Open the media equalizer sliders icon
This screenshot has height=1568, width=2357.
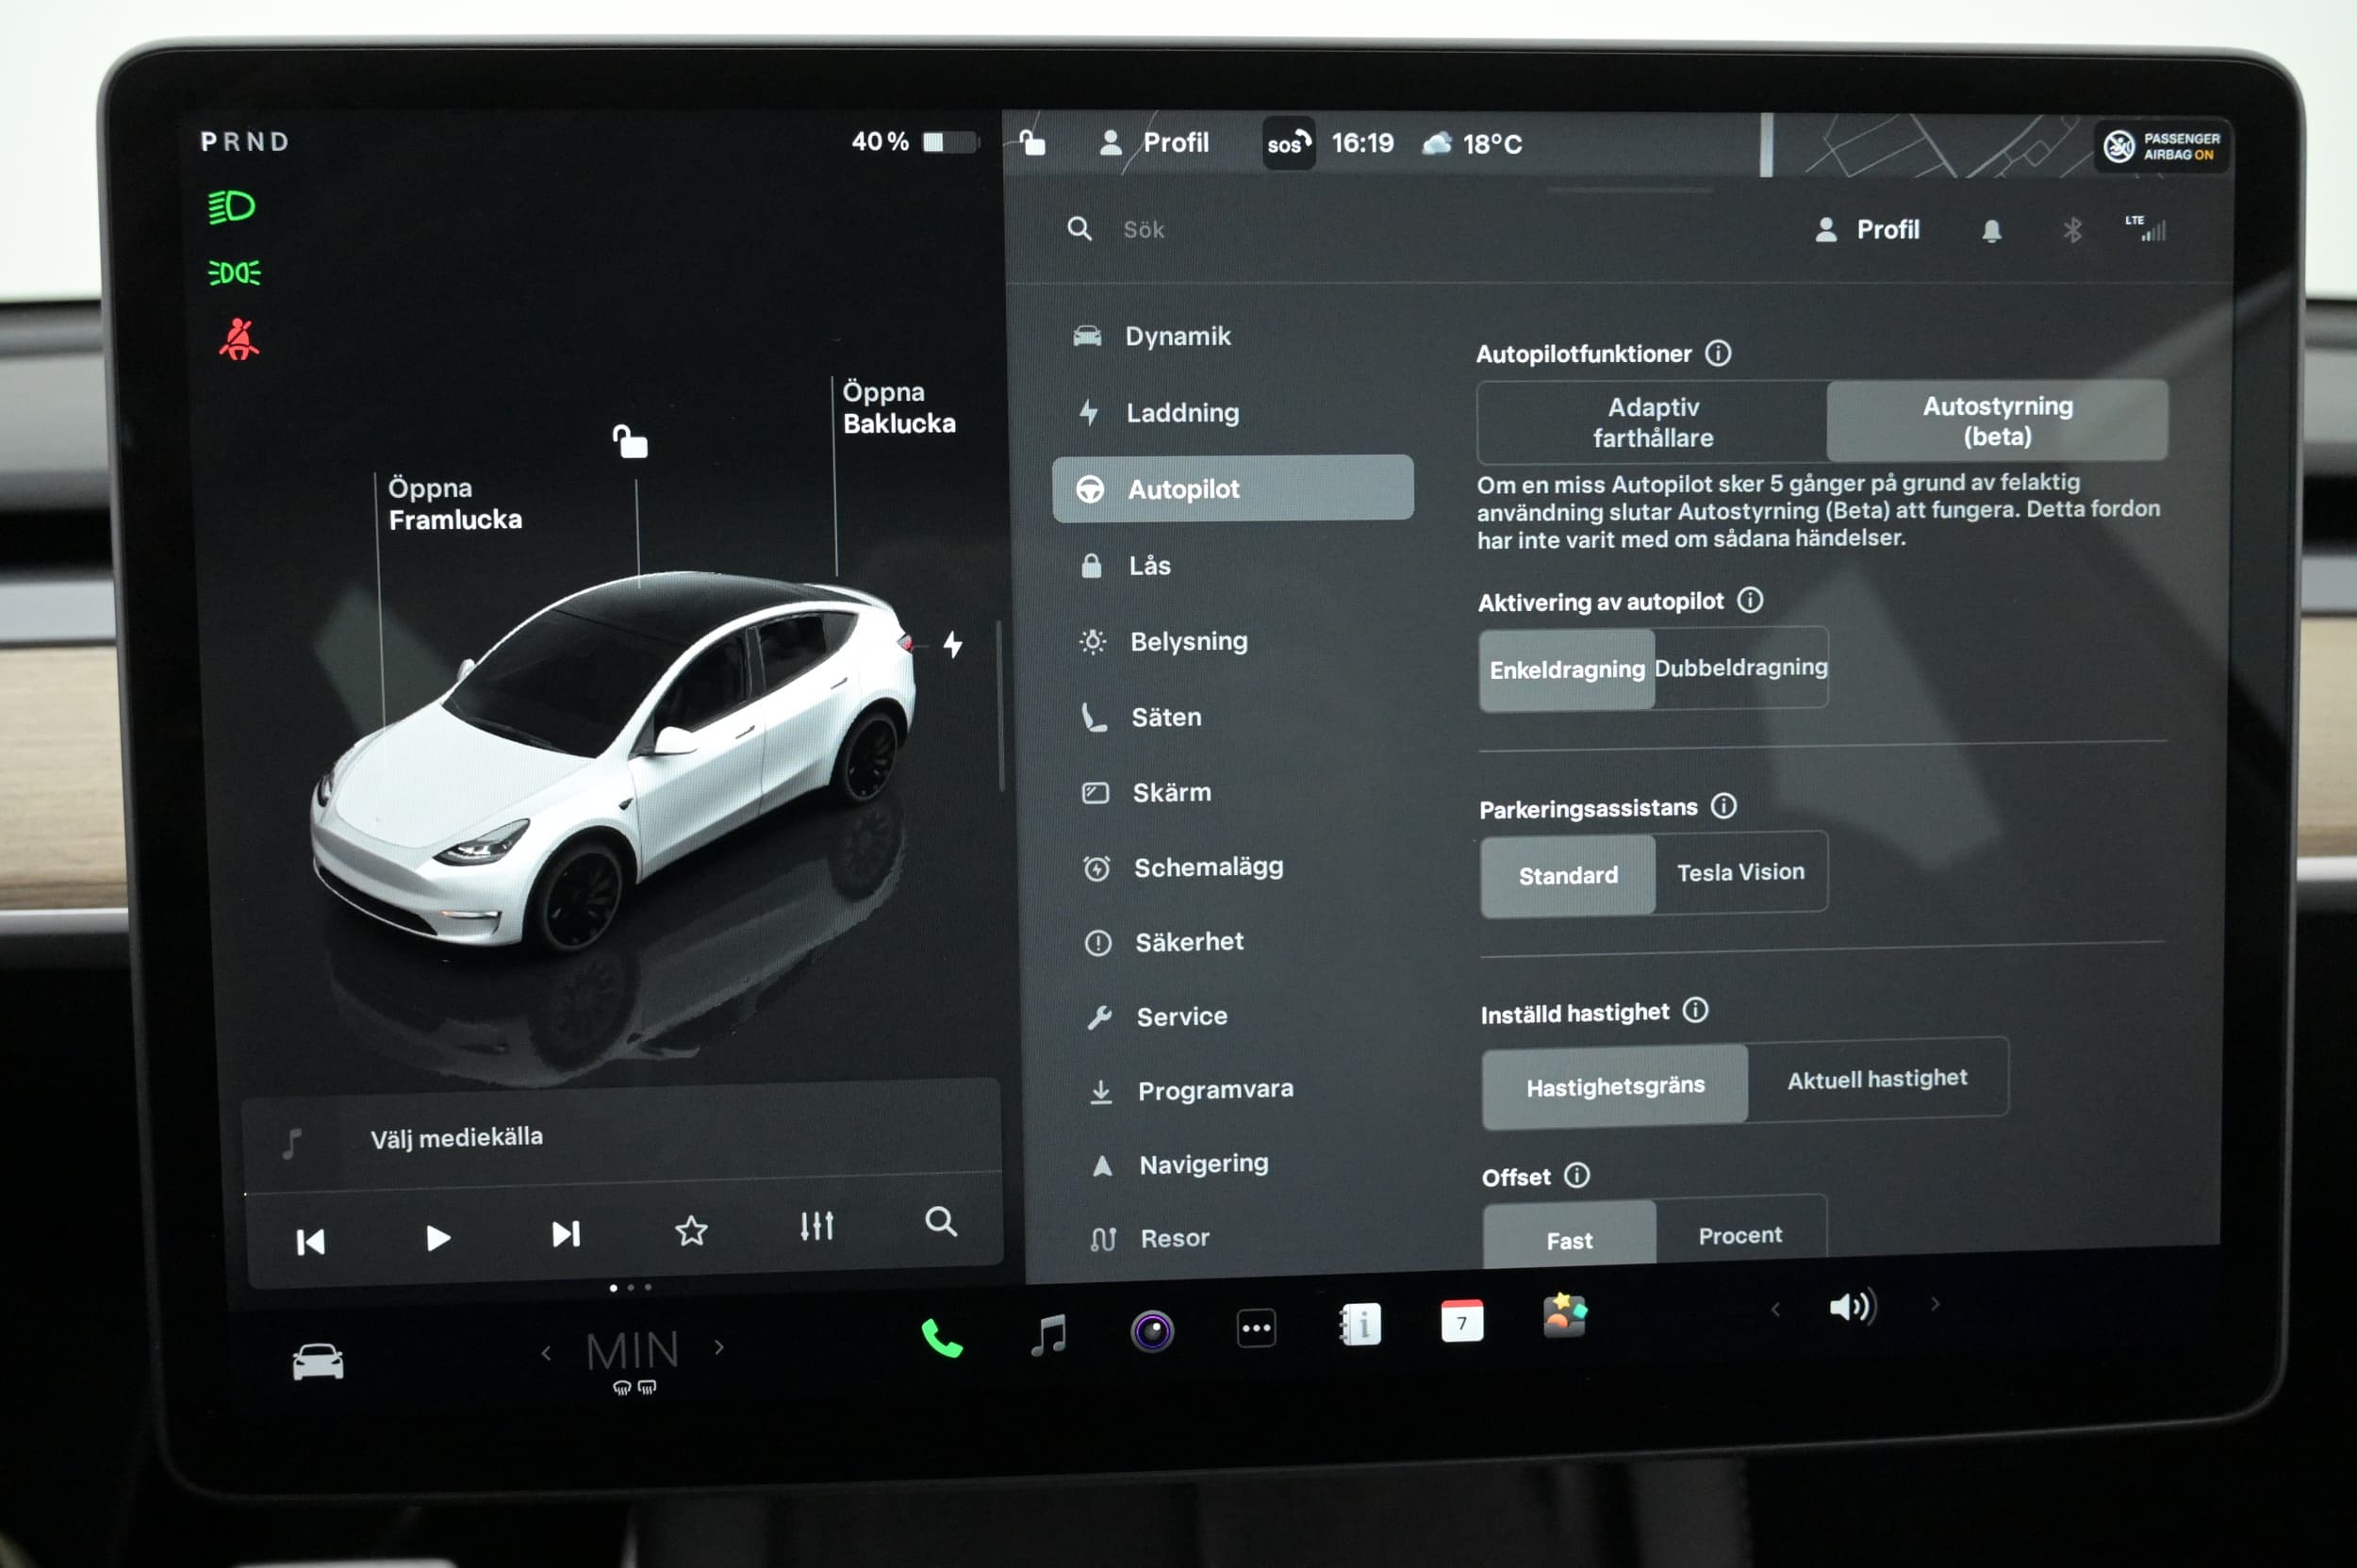[817, 1226]
